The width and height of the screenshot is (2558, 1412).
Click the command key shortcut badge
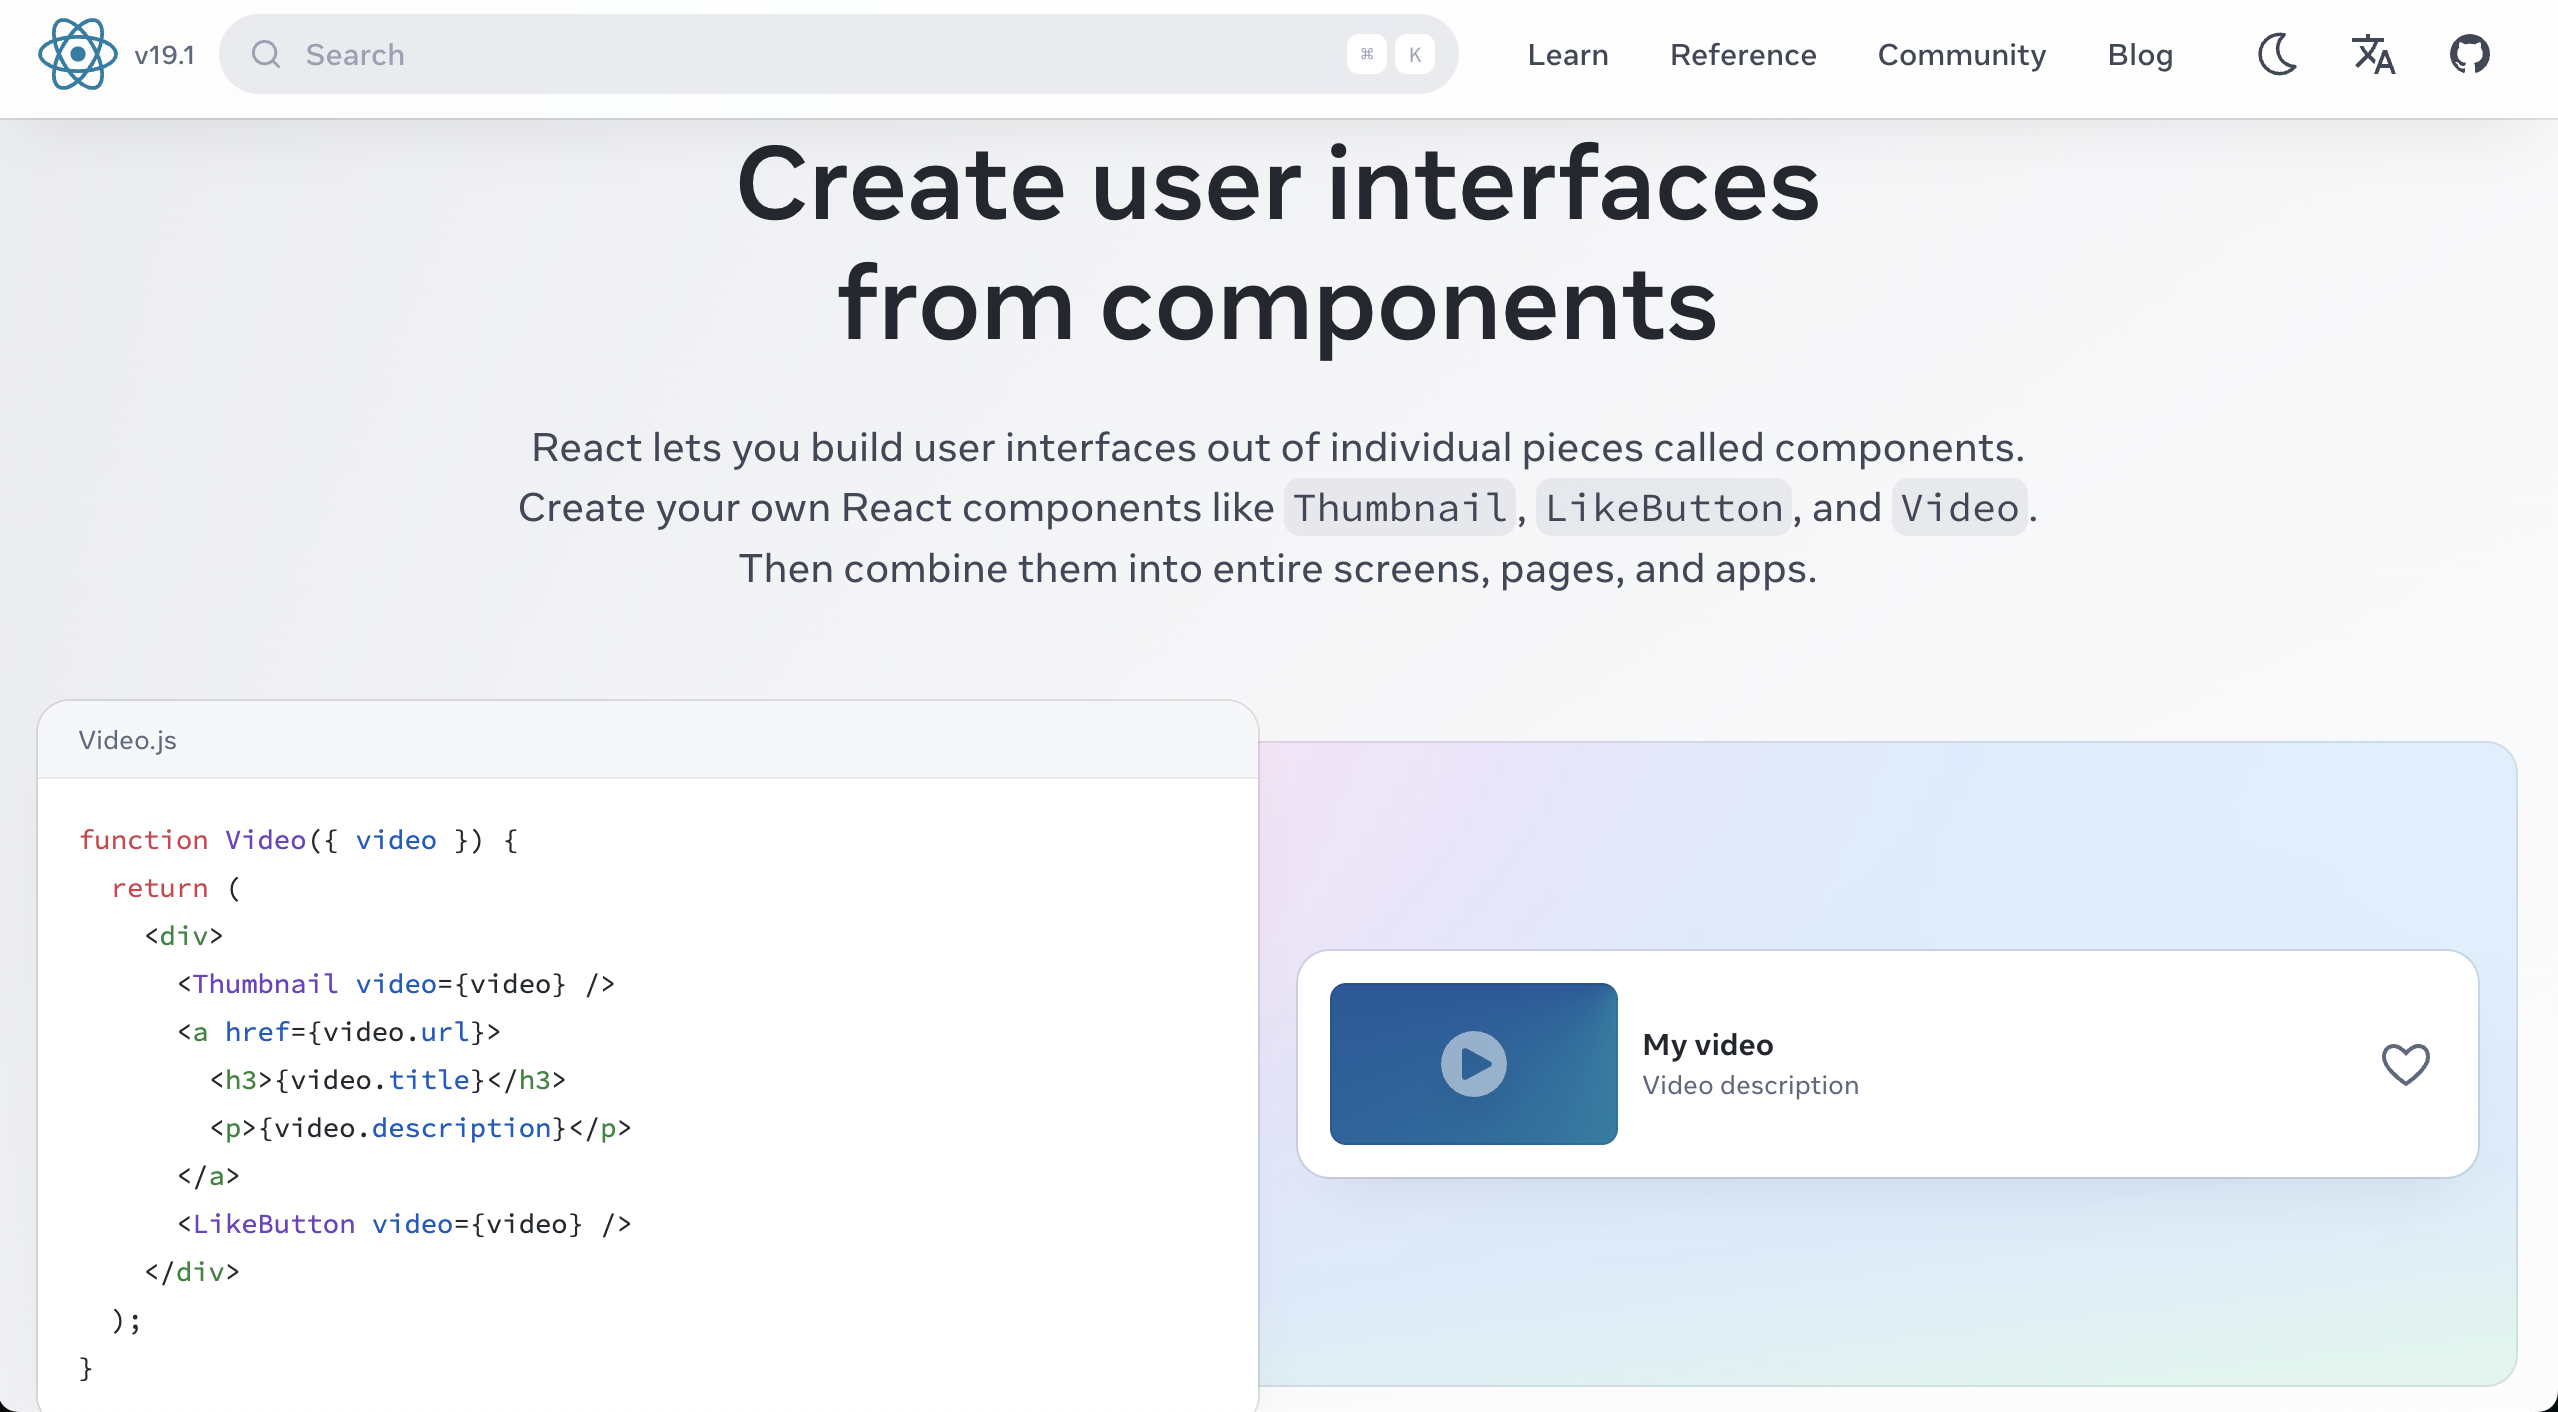pyautogui.click(x=1366, y=54)
